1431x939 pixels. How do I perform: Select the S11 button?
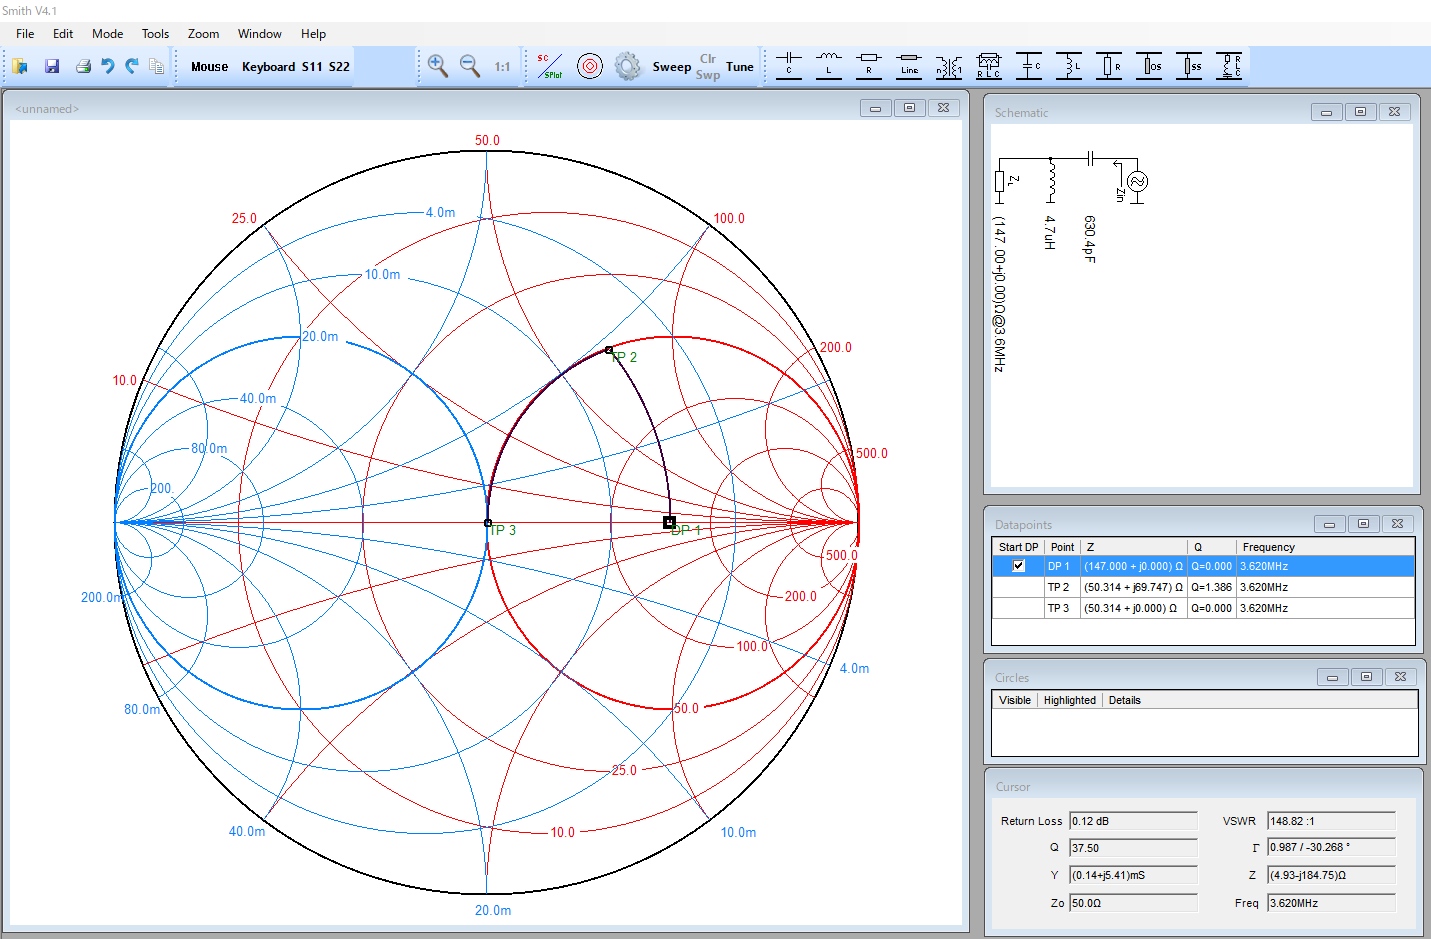click(312, 67)
